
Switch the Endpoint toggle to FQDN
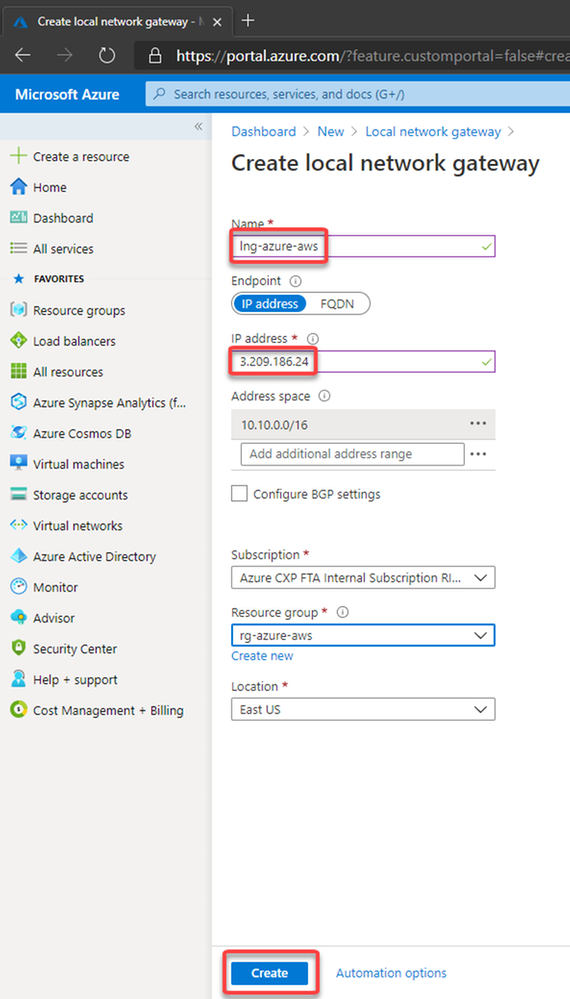pos(337,304)
